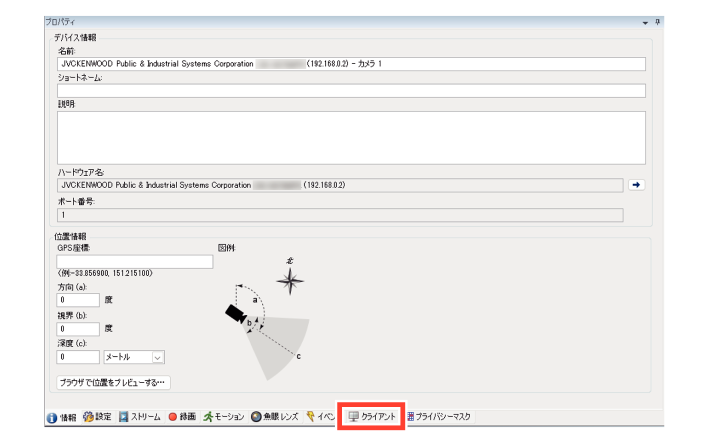Click the 説明 text area
Image resolution: width=708 pixels, height=443 pixels.
coord(351,138)
